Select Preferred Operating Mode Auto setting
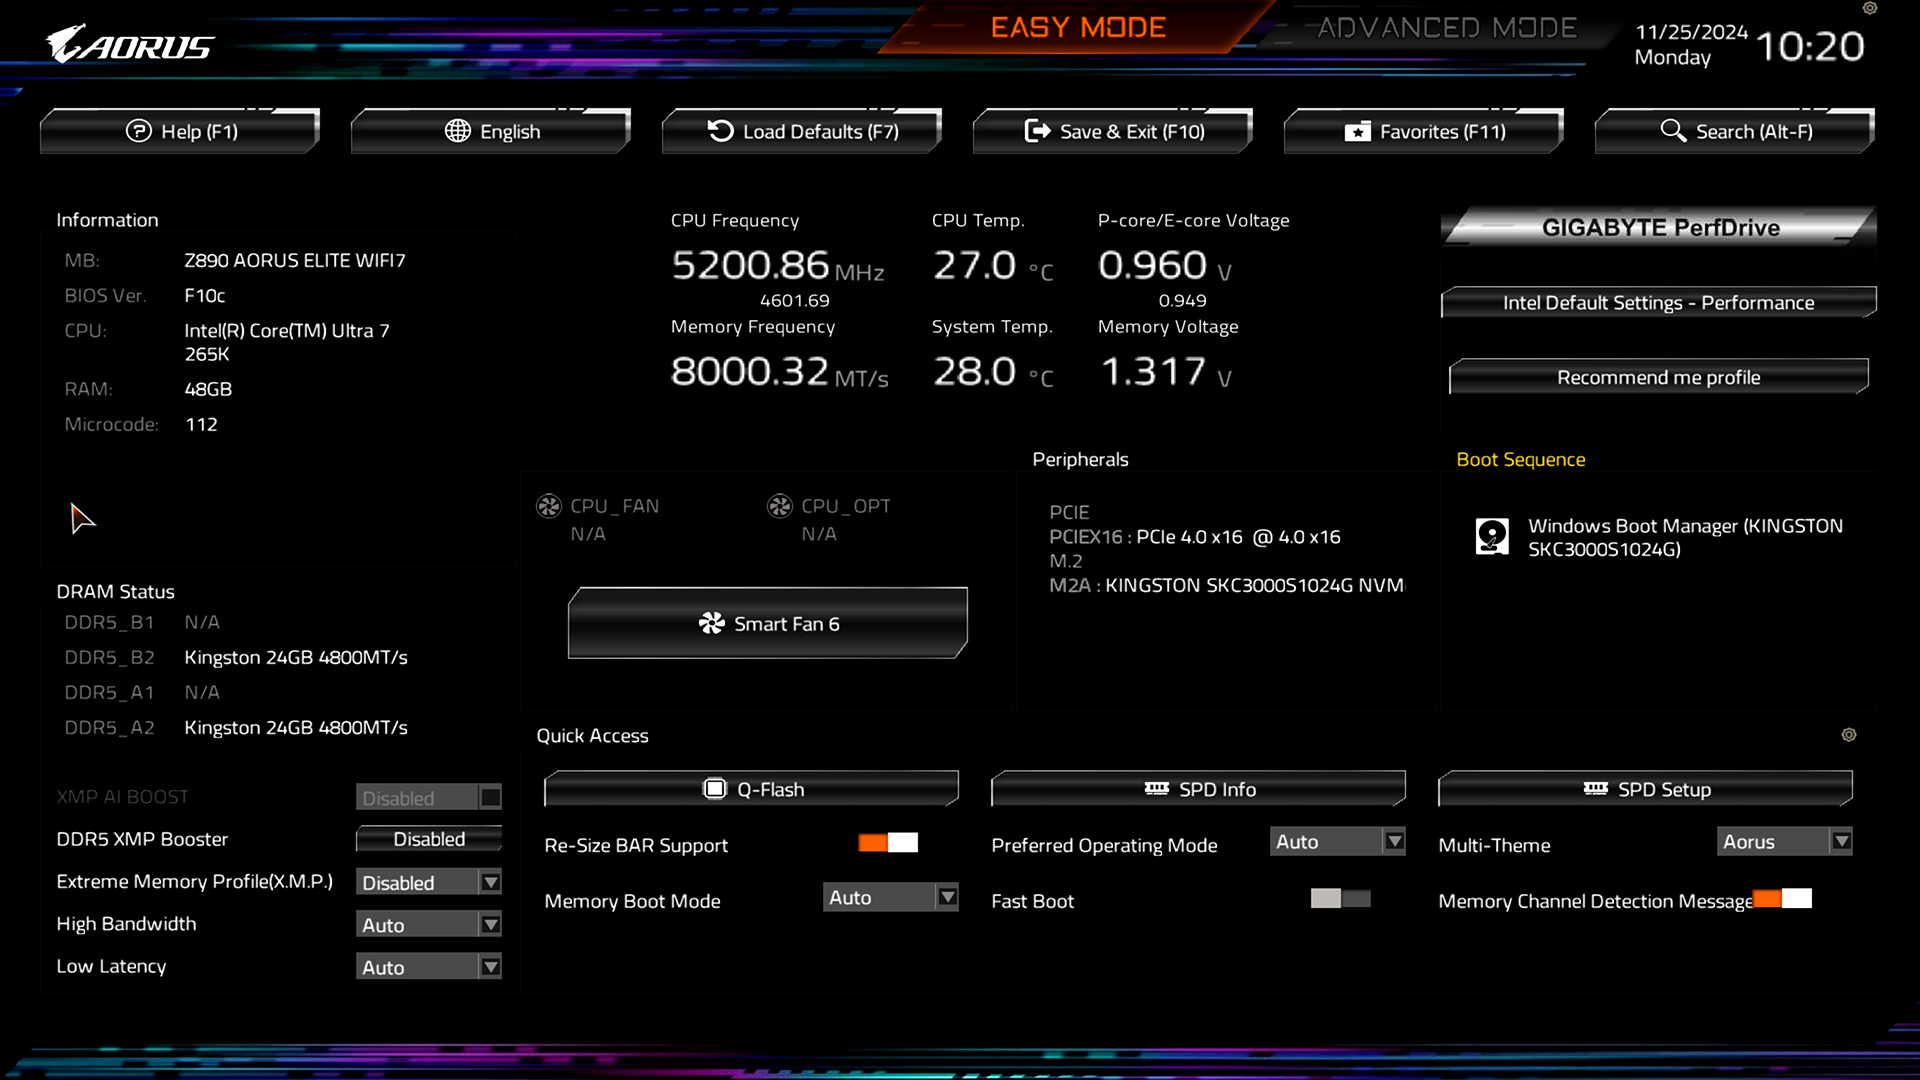This screenshot has height=1080, width=1920. pyautogui.click(x=1337, y=841)
